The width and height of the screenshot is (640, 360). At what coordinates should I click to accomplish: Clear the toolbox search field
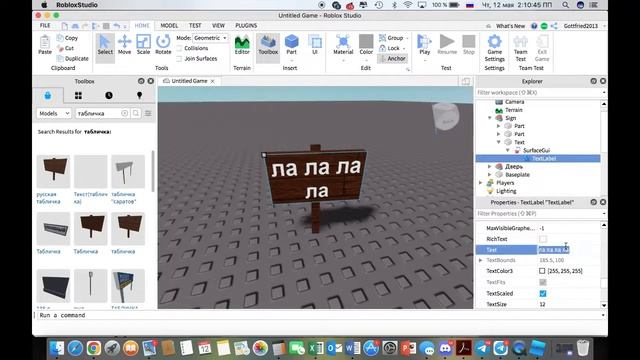[x=124, y=113]
